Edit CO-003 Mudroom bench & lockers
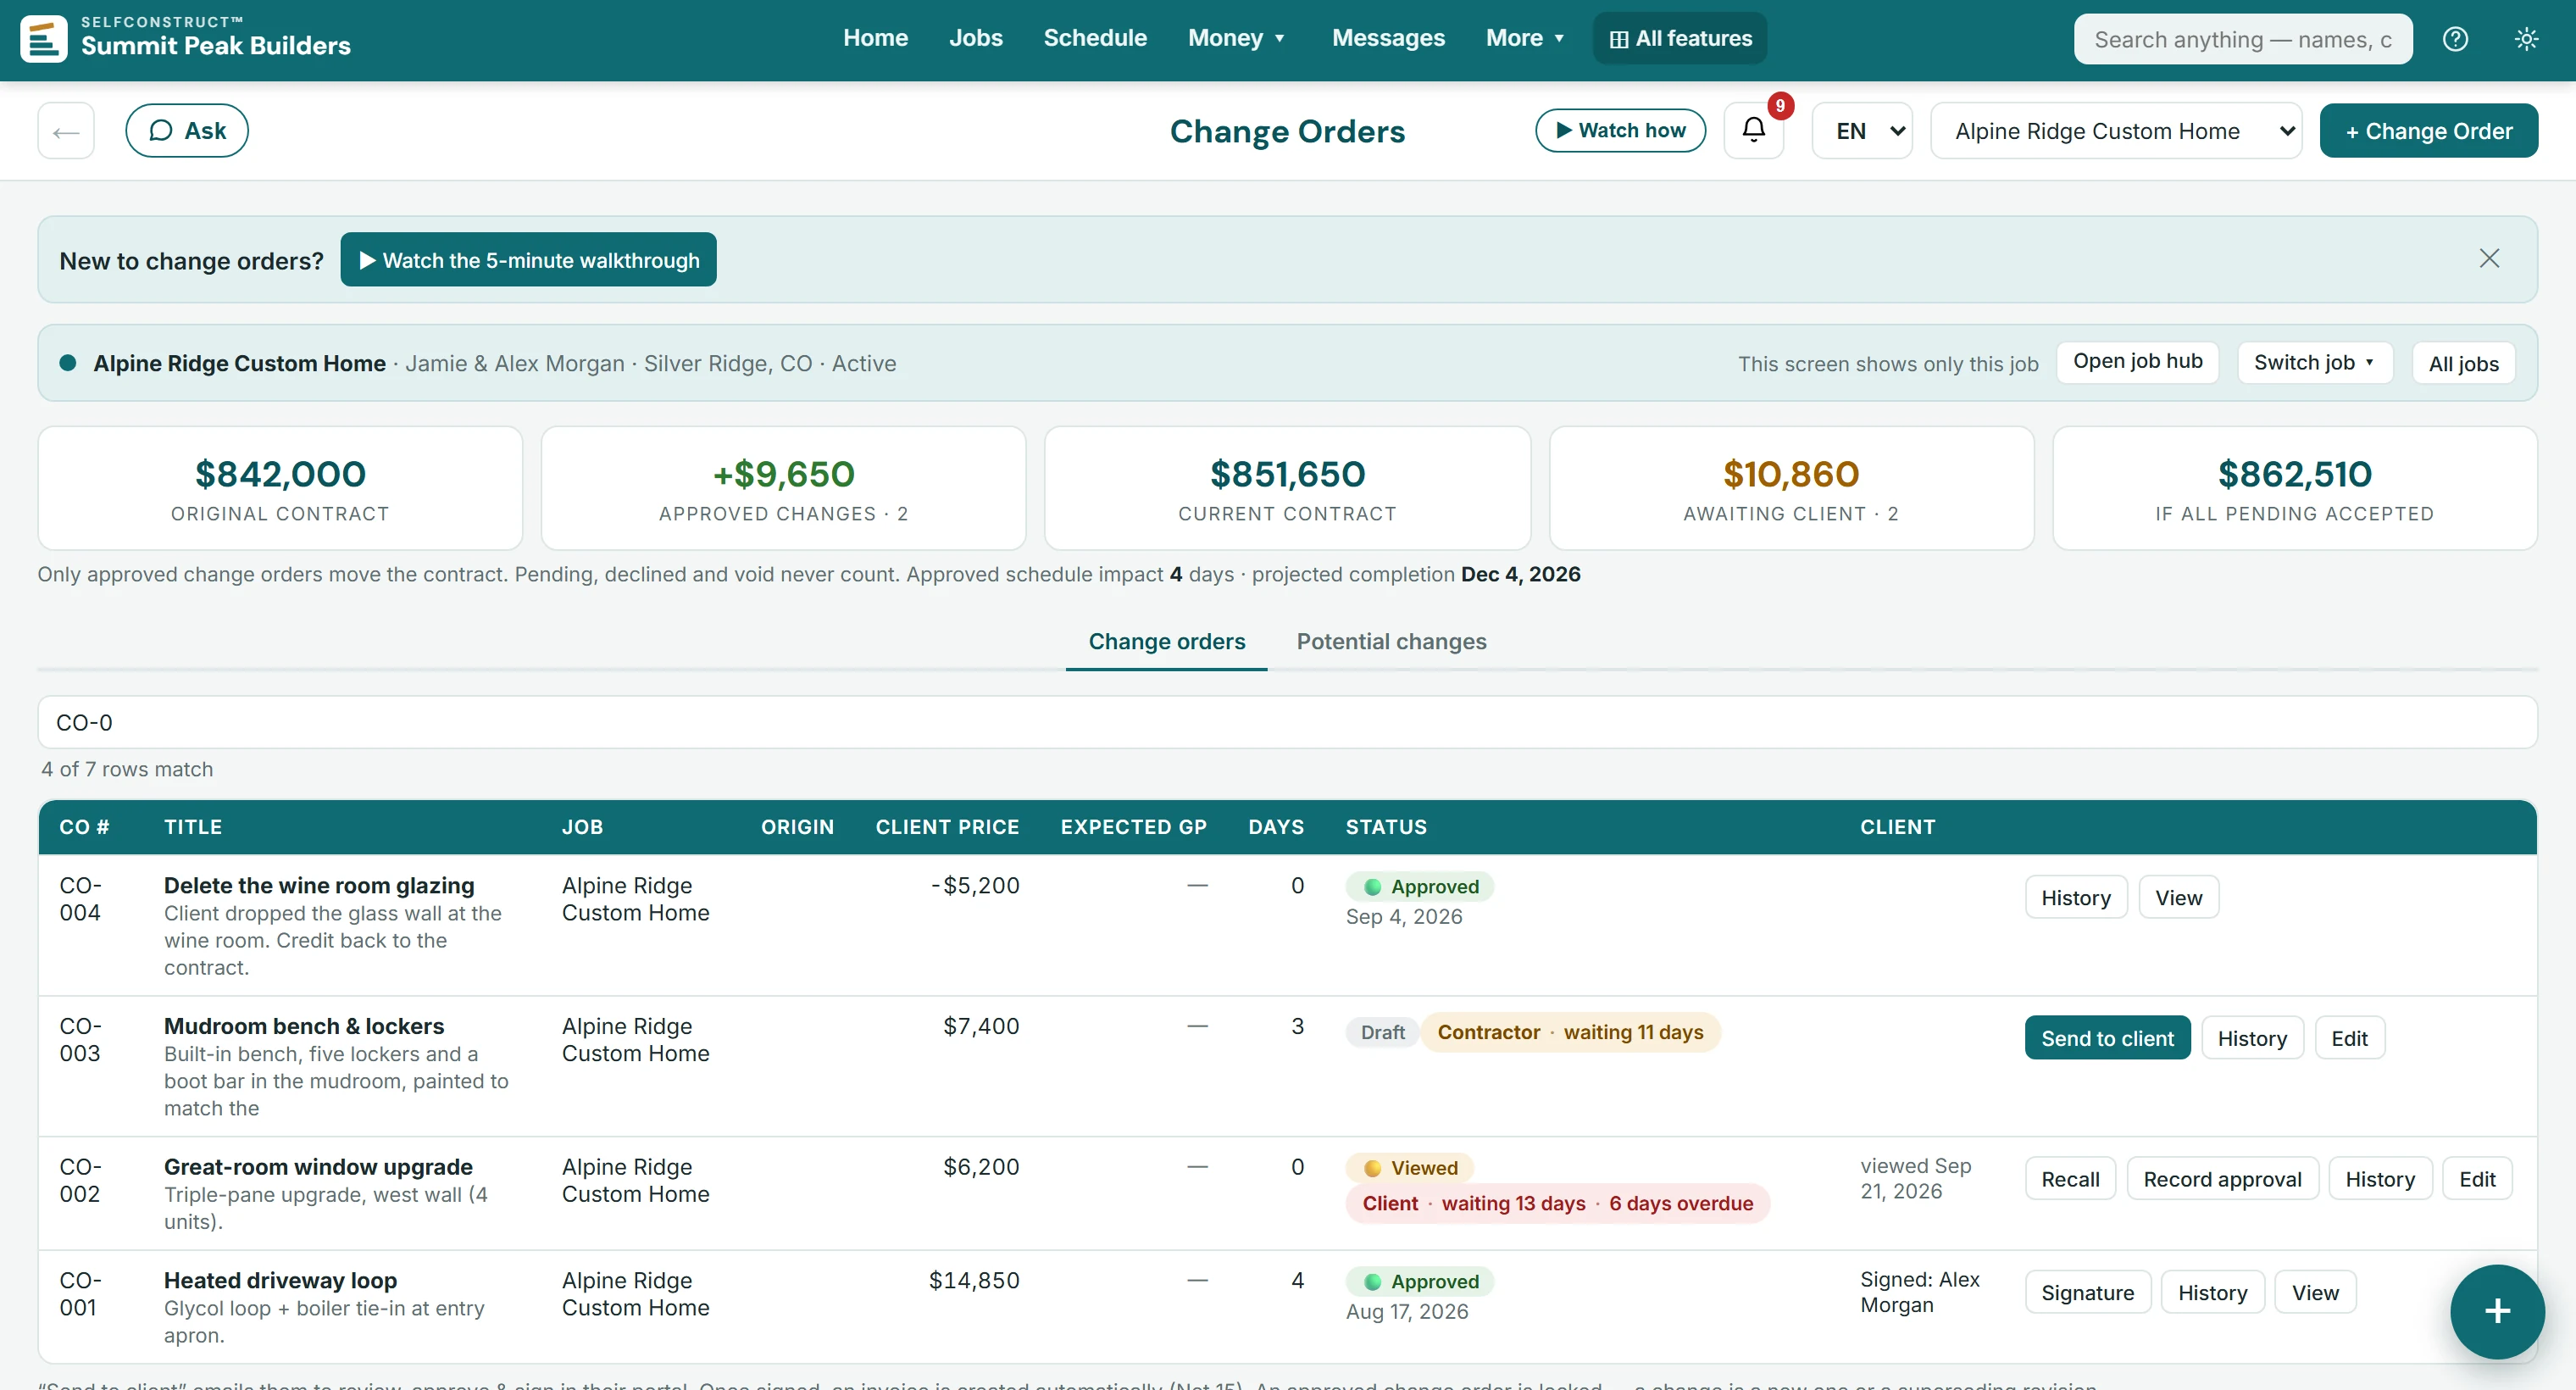 [2349, 1038]
